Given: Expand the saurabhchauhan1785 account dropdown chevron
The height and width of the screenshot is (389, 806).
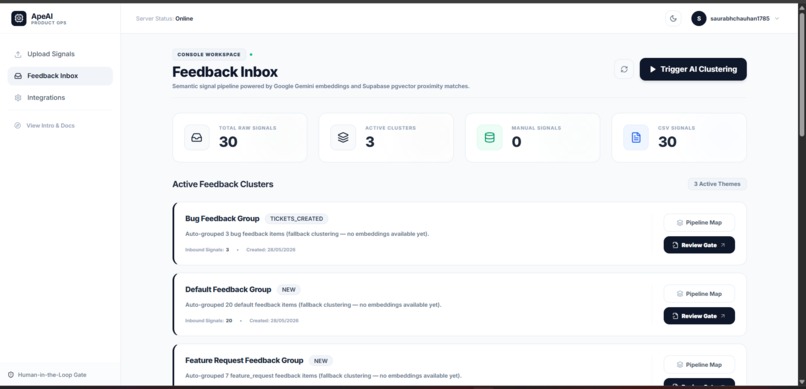Looking at the screenshot, I should pos(777,18).
